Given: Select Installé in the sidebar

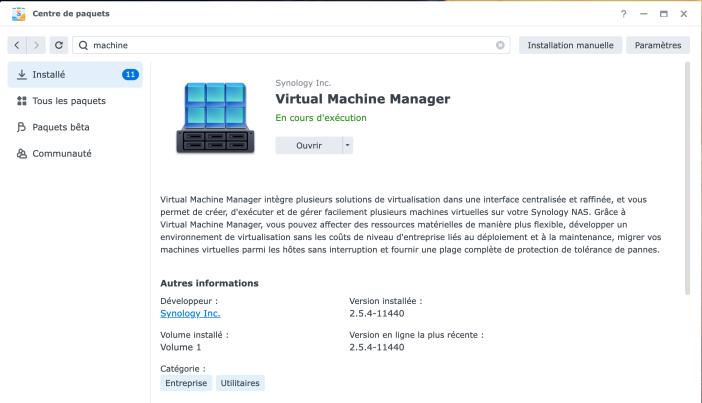Looking at the screenshot, I should (75, 75).
